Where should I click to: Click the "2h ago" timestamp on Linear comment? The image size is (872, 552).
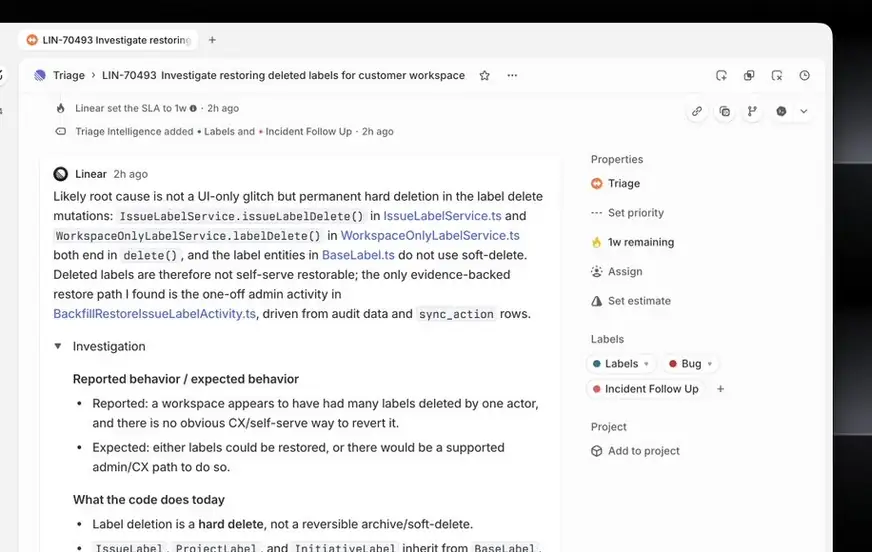[131, 174]
